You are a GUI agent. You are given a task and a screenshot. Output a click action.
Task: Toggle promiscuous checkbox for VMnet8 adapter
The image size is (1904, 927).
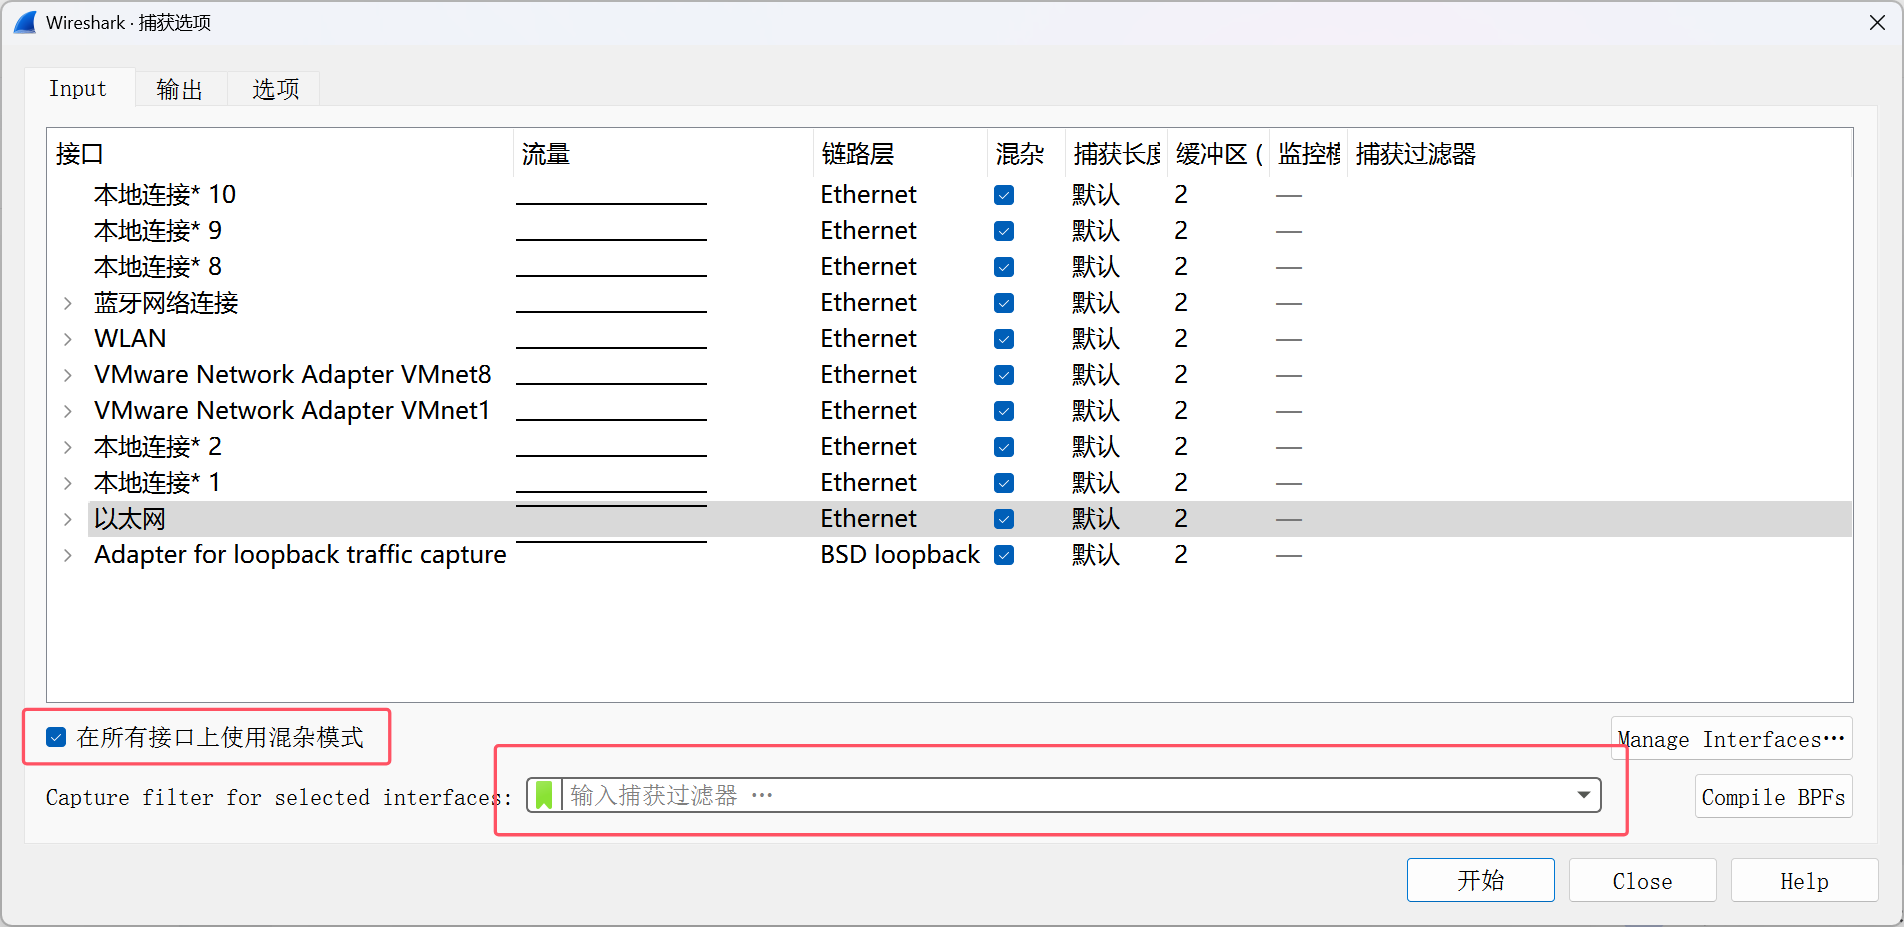pos(1004,375)
